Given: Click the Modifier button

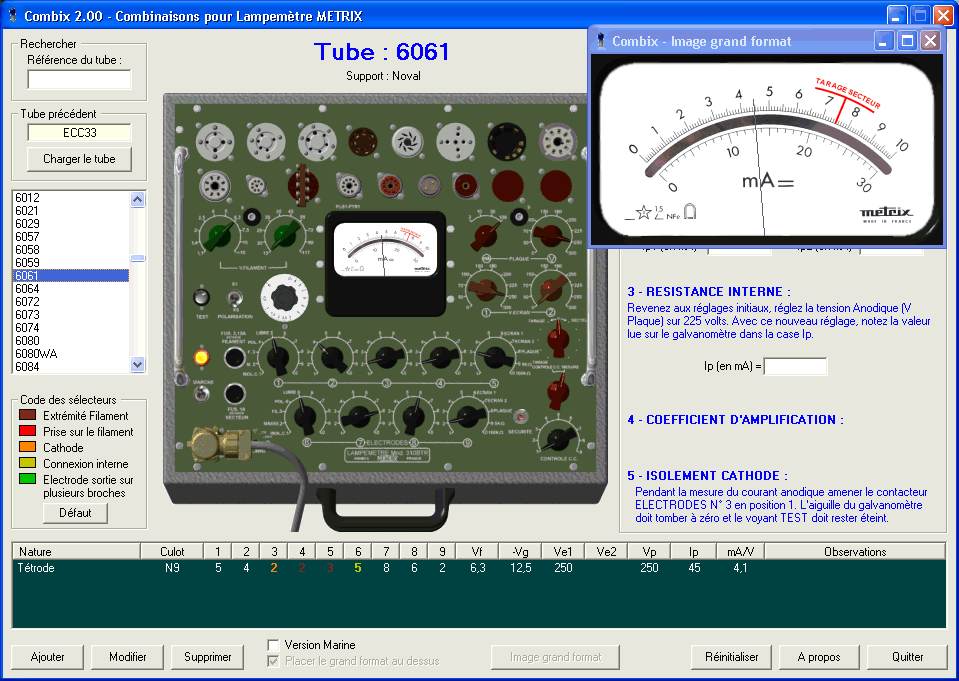Looking at the screenshot, I should tap(127, 657).
